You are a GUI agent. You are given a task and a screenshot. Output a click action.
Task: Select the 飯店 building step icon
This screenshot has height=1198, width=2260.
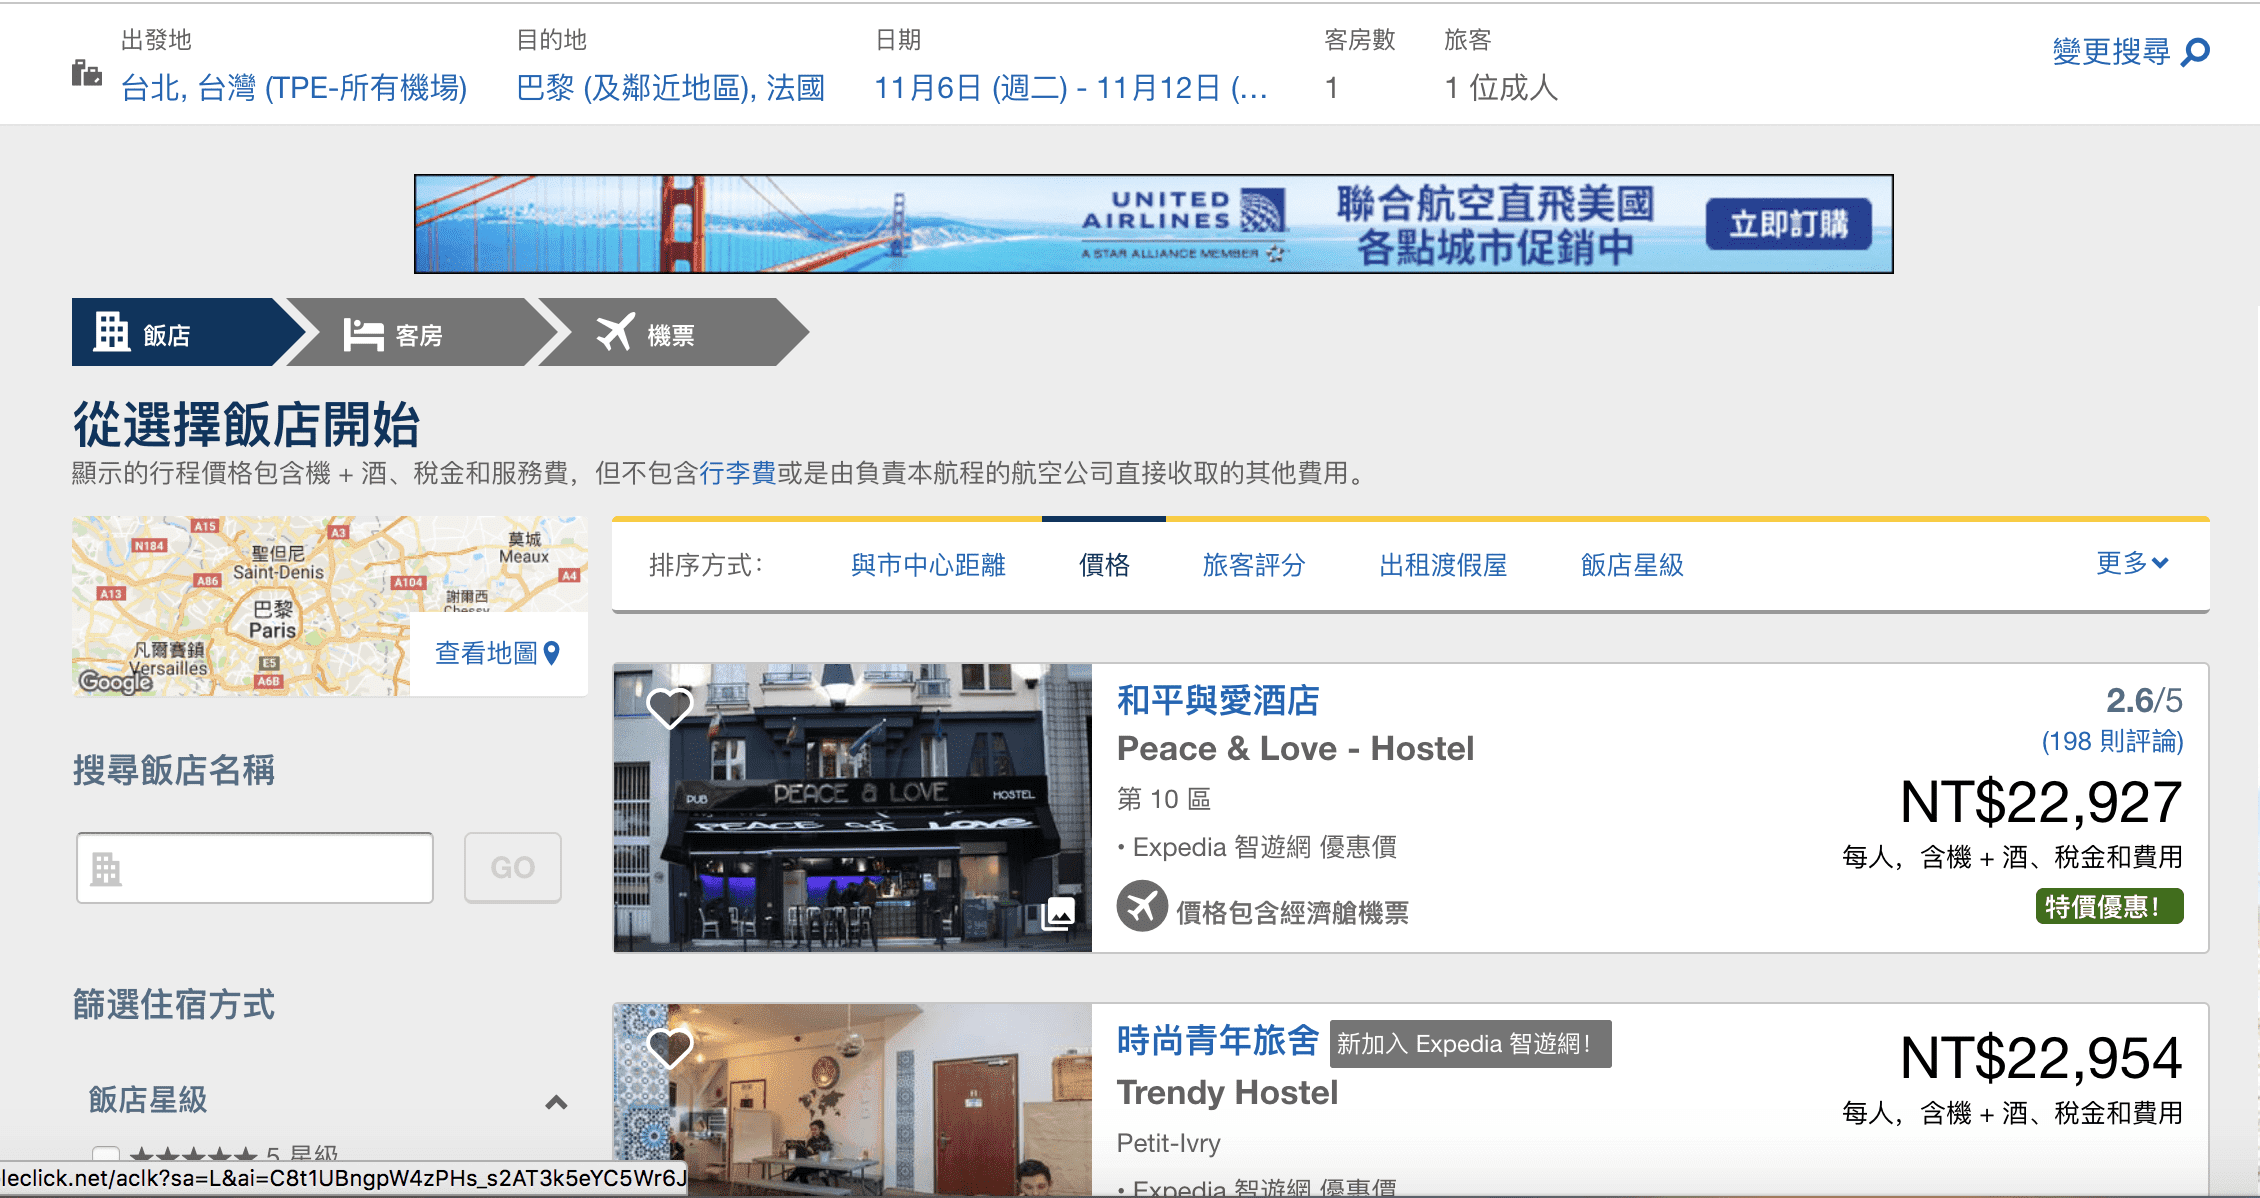click(112, 332)
